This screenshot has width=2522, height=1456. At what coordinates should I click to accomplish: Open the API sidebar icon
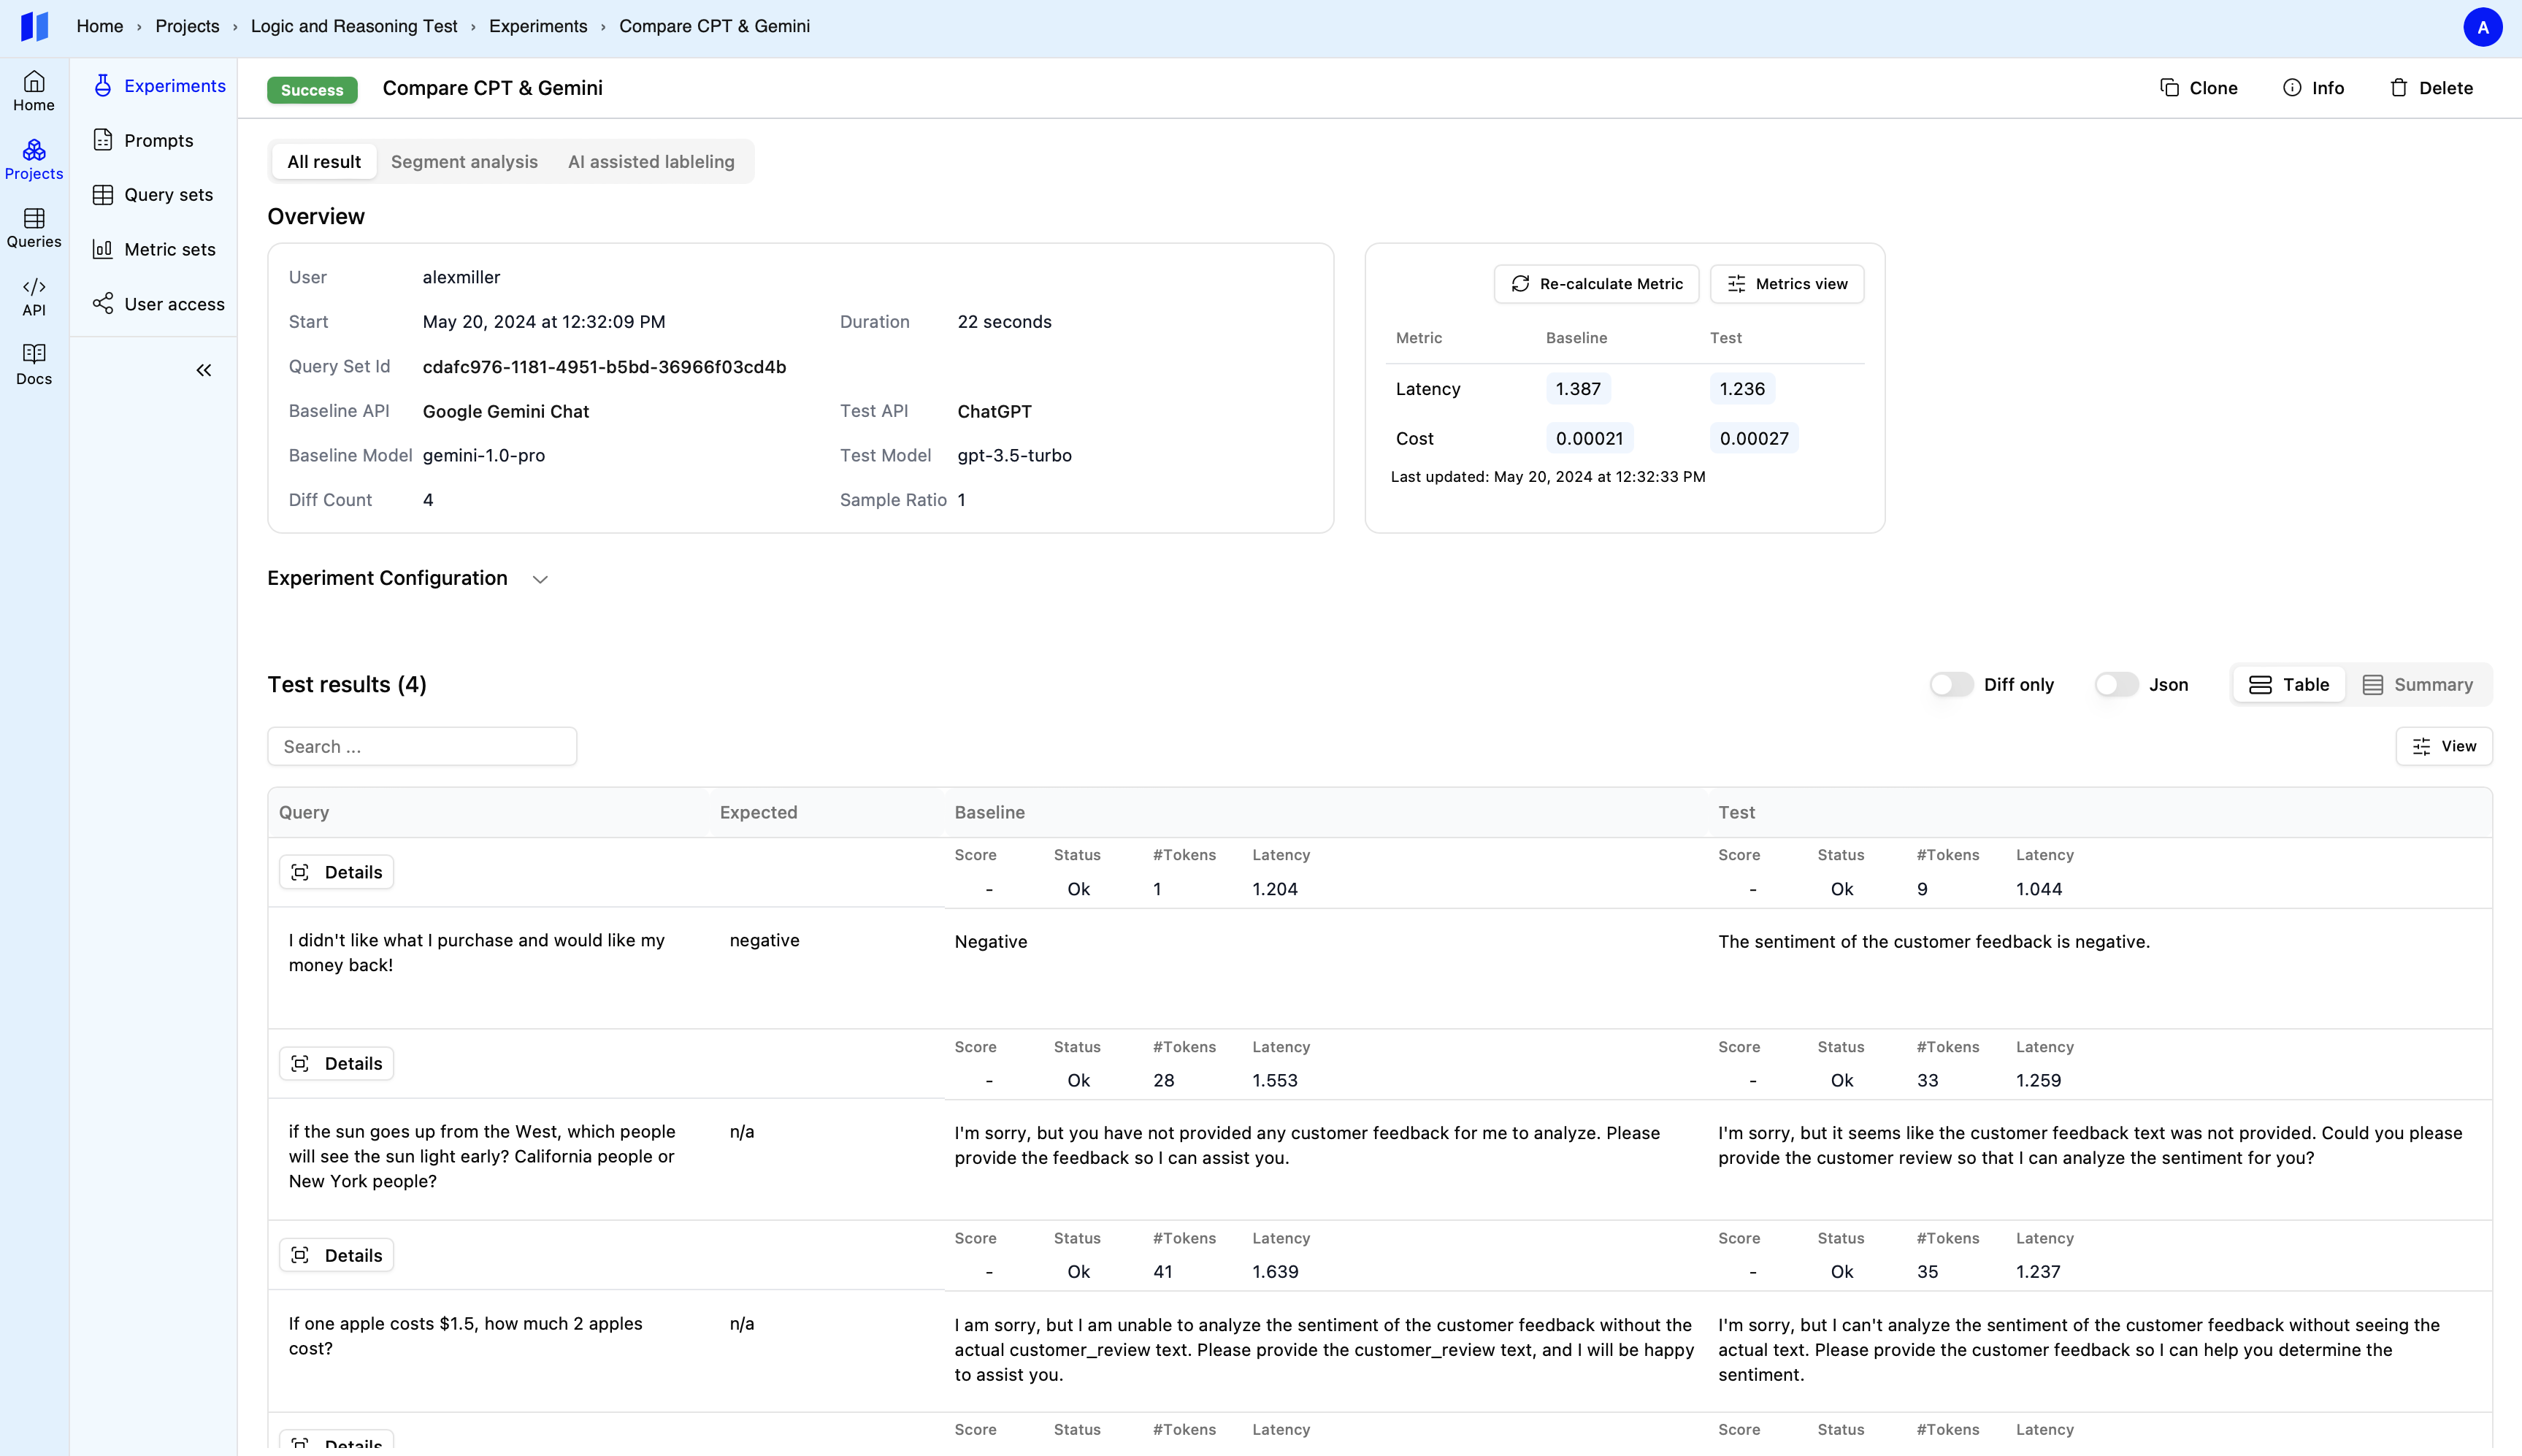point(34,296)
